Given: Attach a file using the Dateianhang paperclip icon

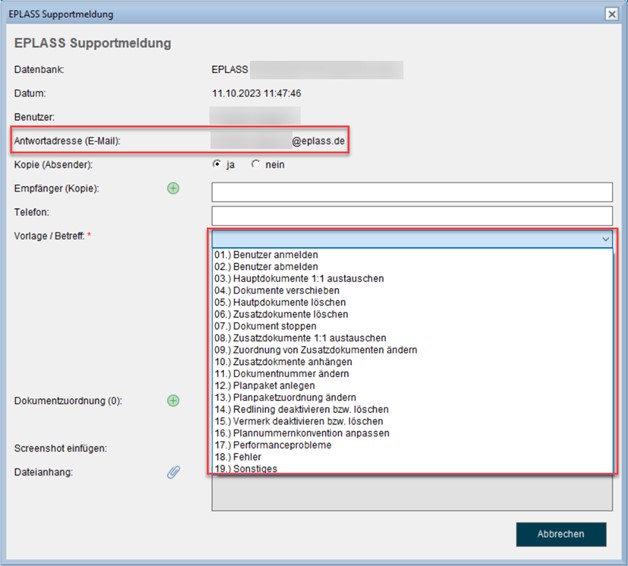Looking at the screenshot, I should [173, 473].
